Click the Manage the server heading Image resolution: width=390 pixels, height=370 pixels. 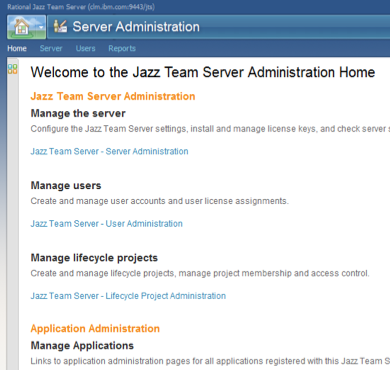78,113
